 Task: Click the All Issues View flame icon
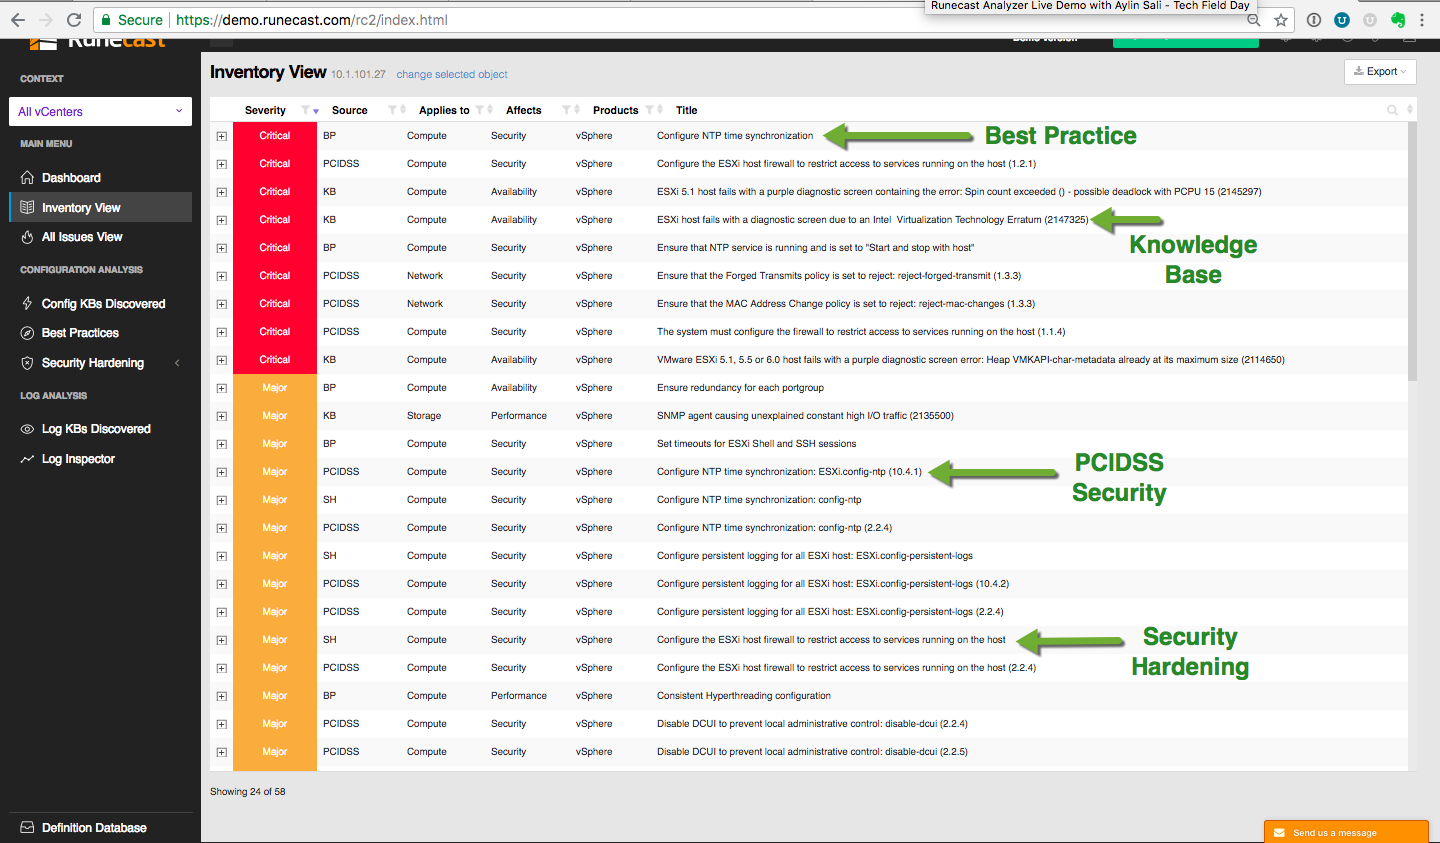click(x=27, y=237)
